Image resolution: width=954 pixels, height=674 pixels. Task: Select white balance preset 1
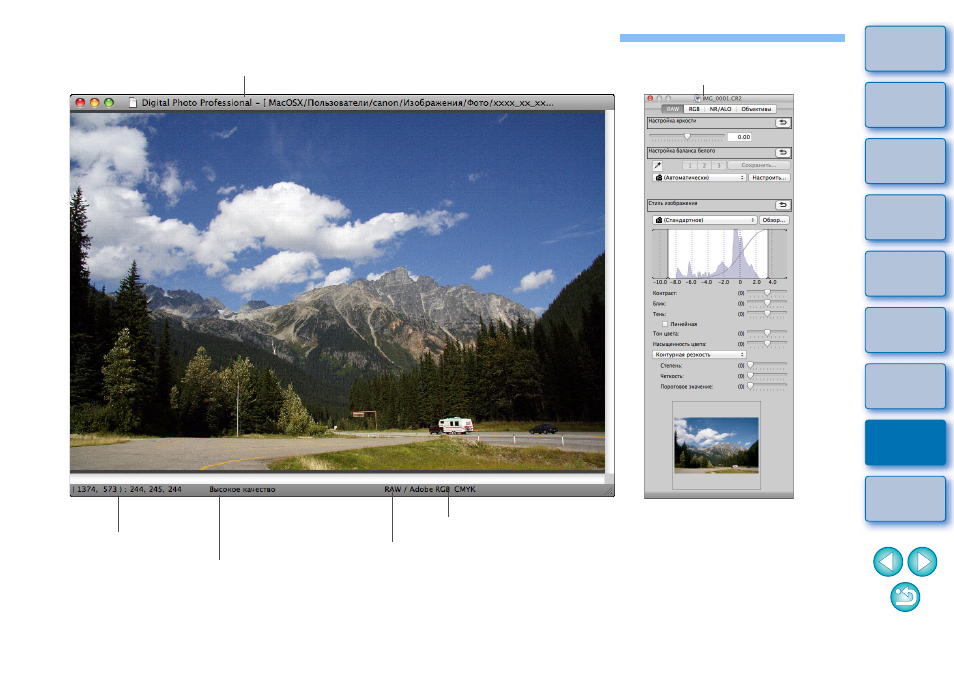689,165
